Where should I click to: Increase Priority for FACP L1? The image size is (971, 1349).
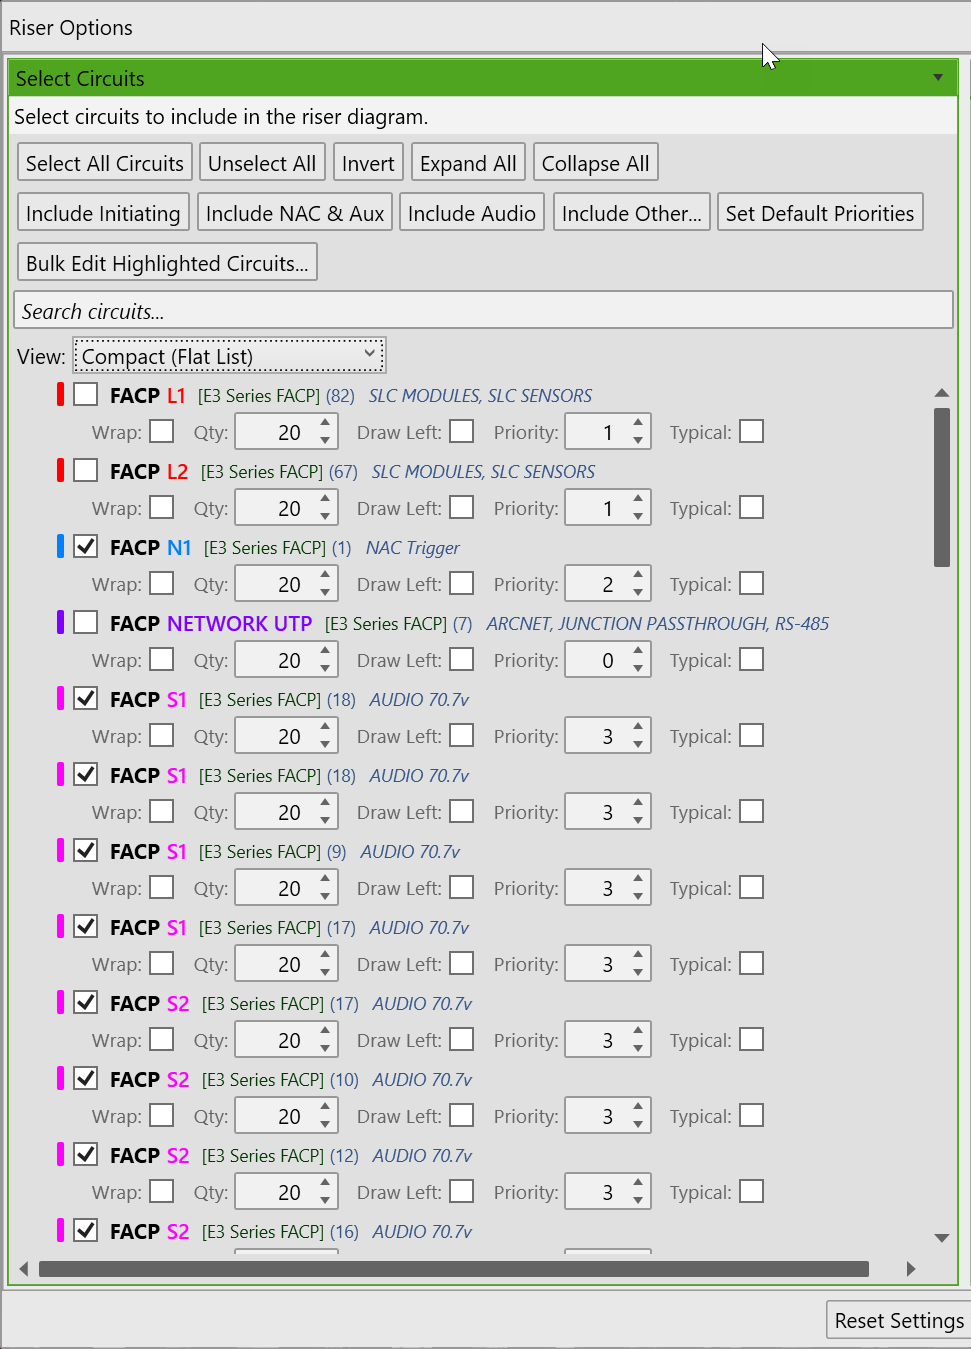(x=638, y=423)
